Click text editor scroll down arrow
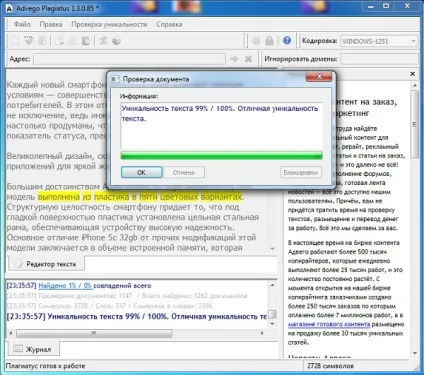Image resolution: width=424 pixels, height=375 pixels. 272,249
